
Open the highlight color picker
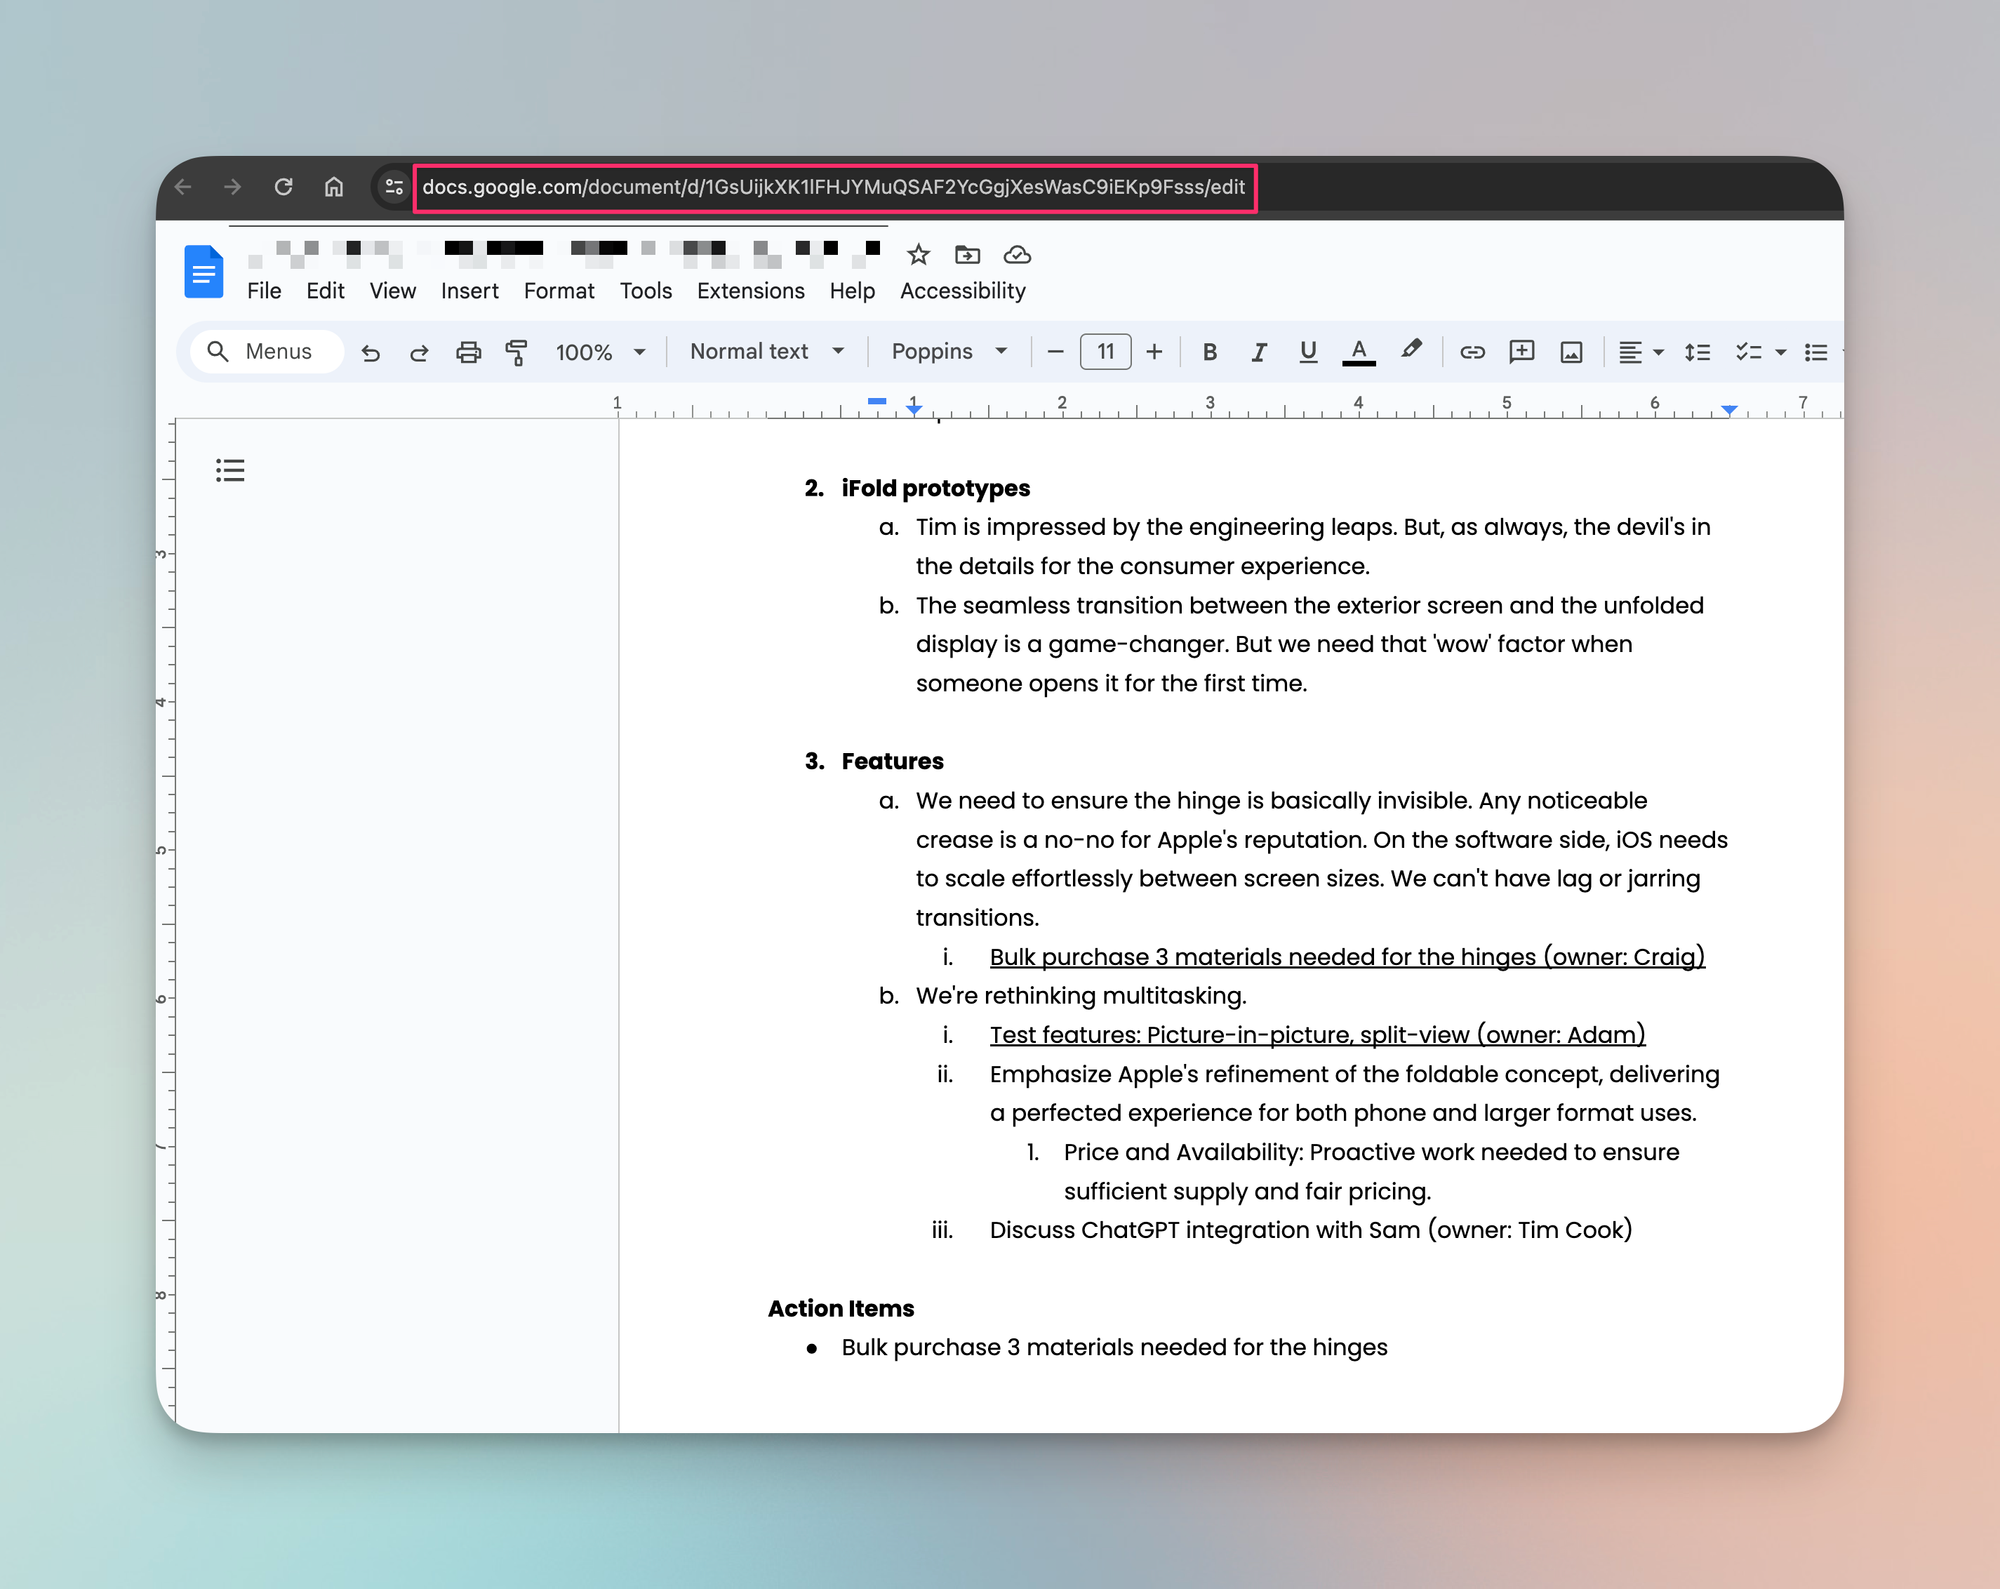click(x=1411, y=350)
